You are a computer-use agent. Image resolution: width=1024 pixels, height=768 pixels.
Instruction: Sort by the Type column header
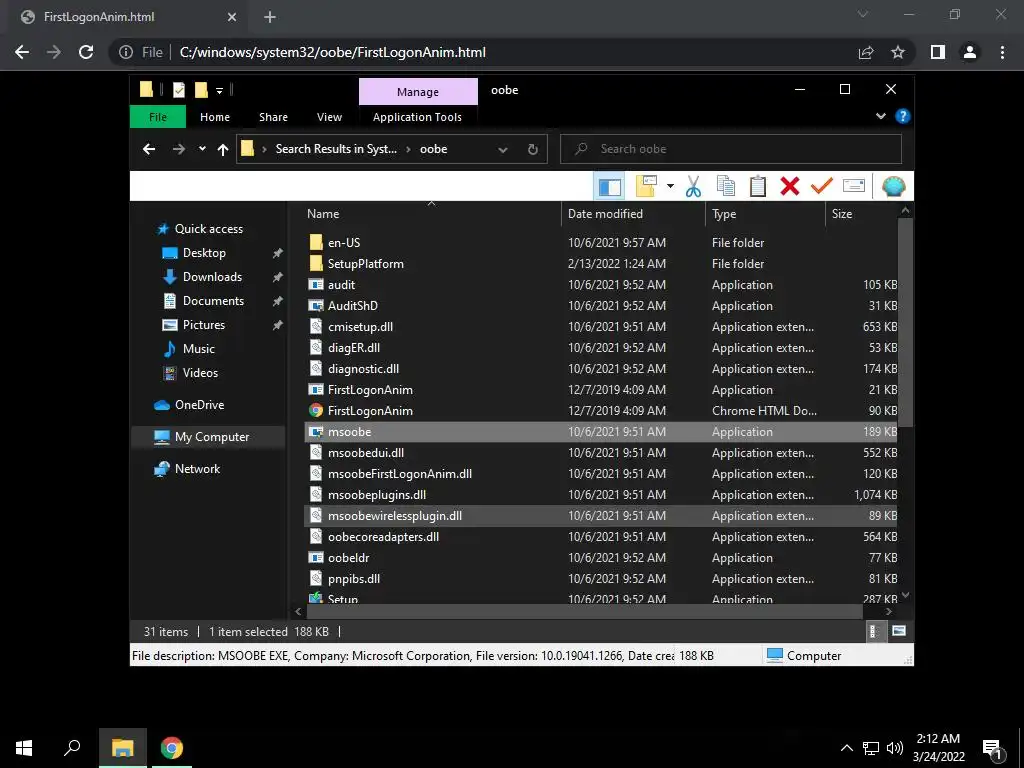pos(765,214)
